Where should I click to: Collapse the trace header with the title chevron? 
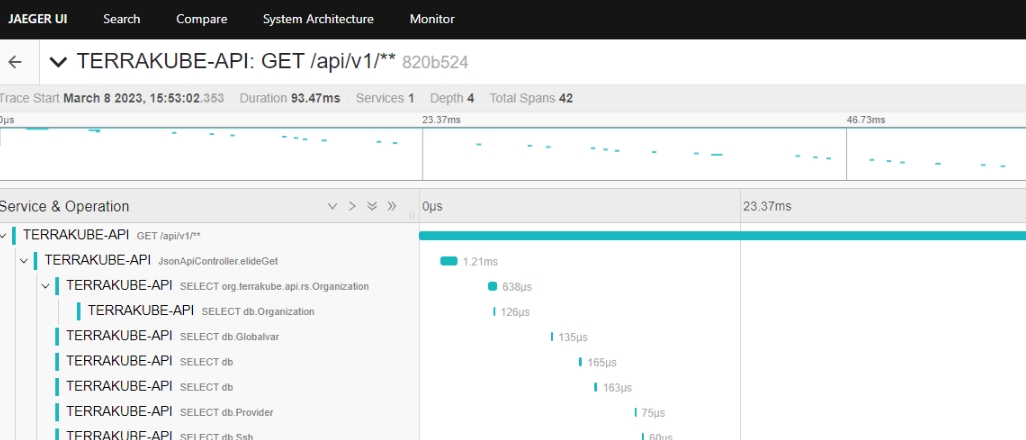pyautogui.click(x=59, y=62)
